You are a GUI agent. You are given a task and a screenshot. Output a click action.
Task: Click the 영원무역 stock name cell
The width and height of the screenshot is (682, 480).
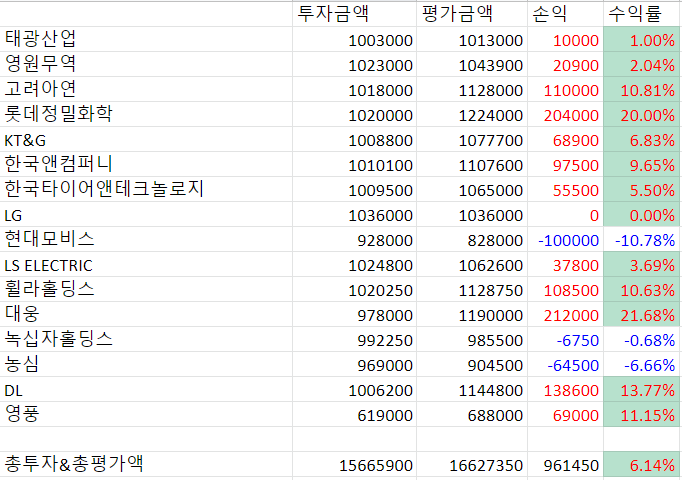146,64
